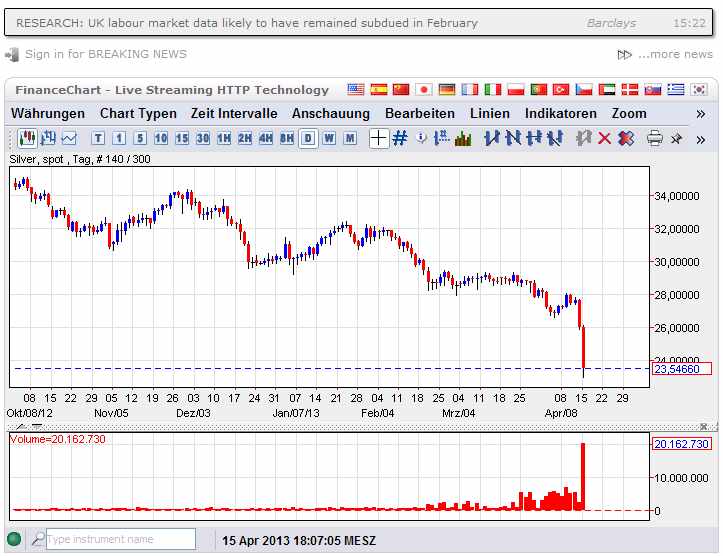Select the candlestick chart type icon

click(x=27, y=138)
